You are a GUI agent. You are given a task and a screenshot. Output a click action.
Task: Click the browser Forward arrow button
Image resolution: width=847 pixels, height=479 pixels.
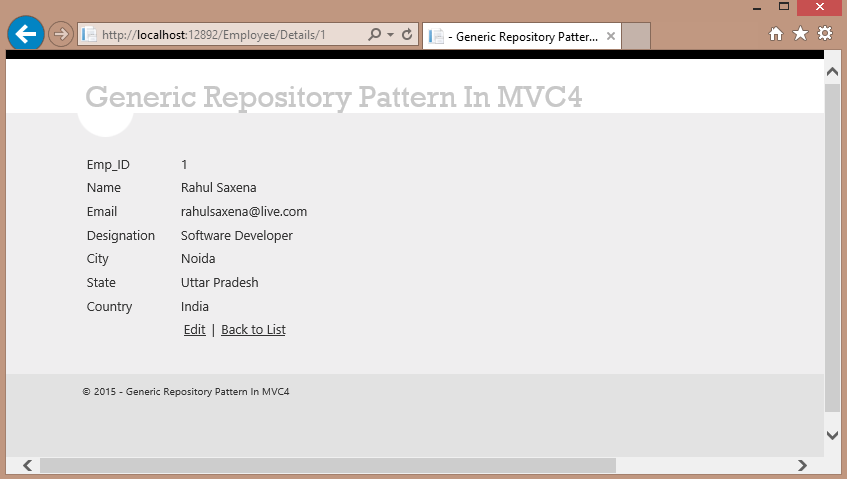point(60,34)
